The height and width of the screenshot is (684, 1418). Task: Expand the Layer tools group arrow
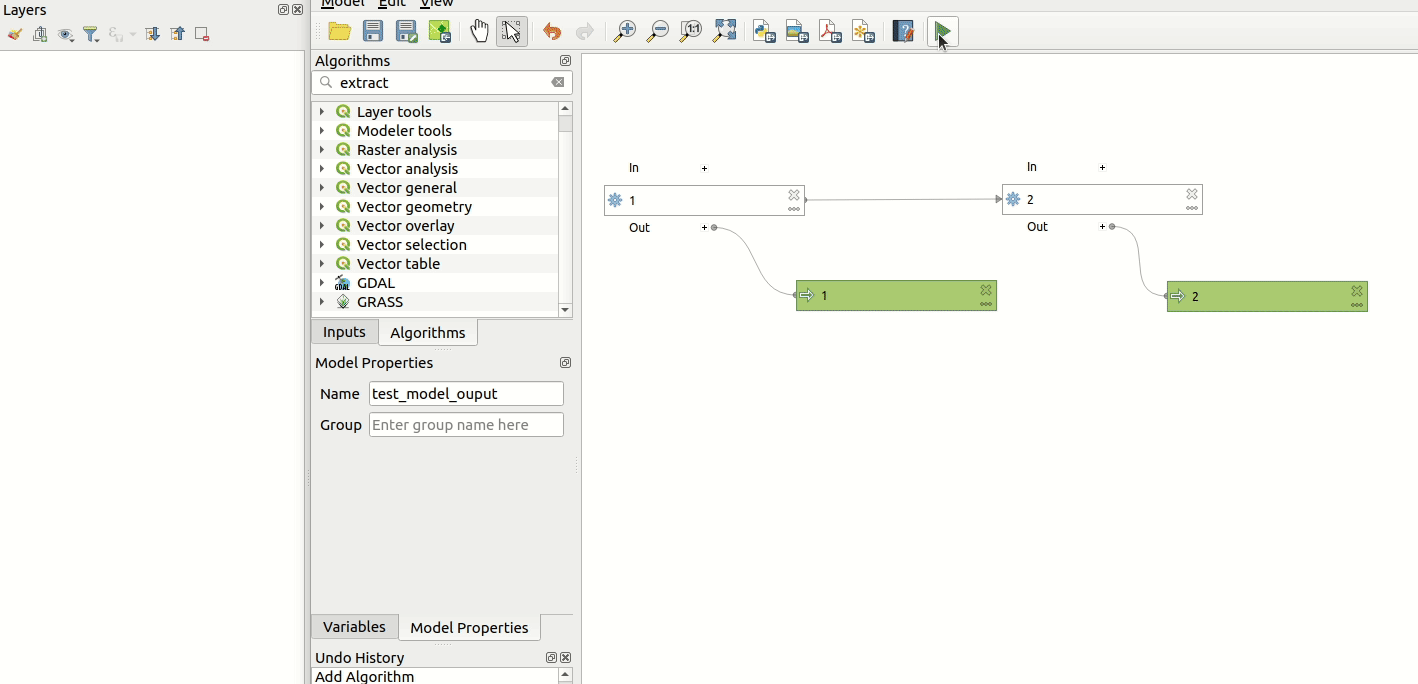[322, 112]
